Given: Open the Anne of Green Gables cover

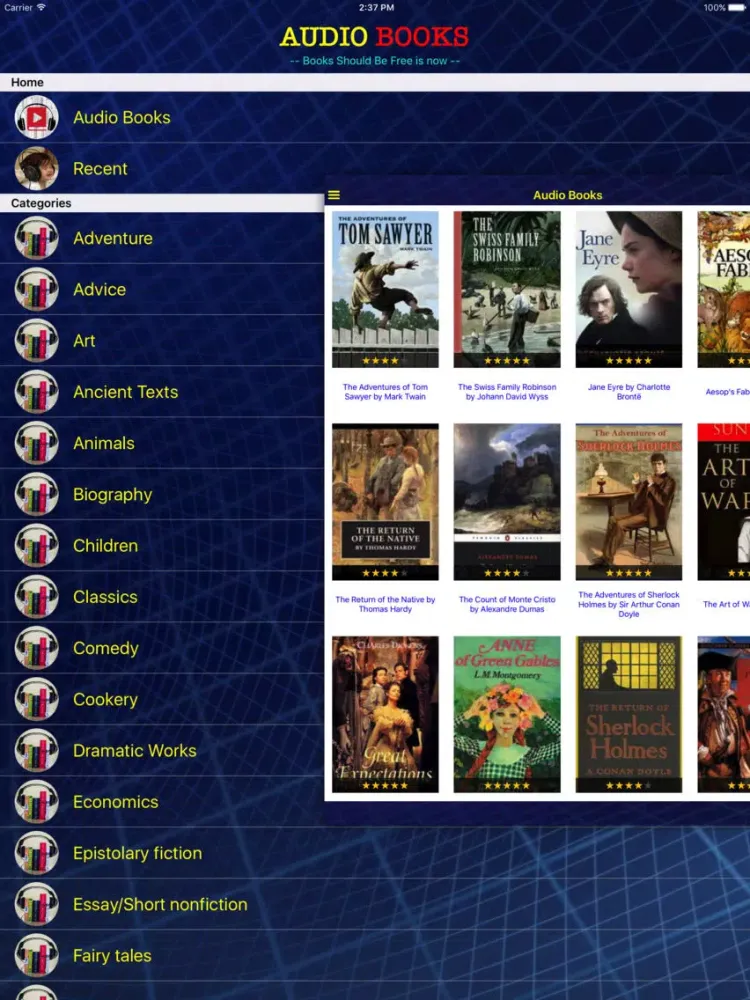Looking at the screenshot, I should point(507,714).
